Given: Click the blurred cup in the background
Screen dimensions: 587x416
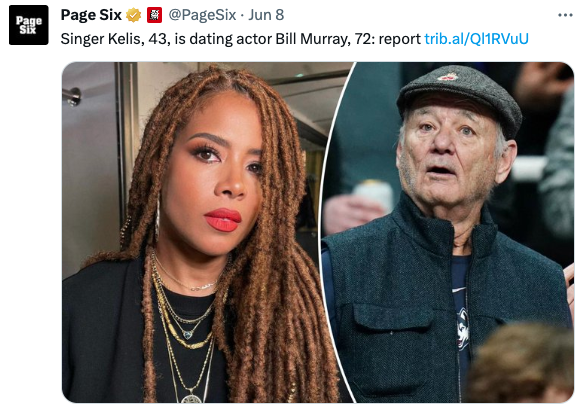Looking at the screenshot, I should 374,196.
